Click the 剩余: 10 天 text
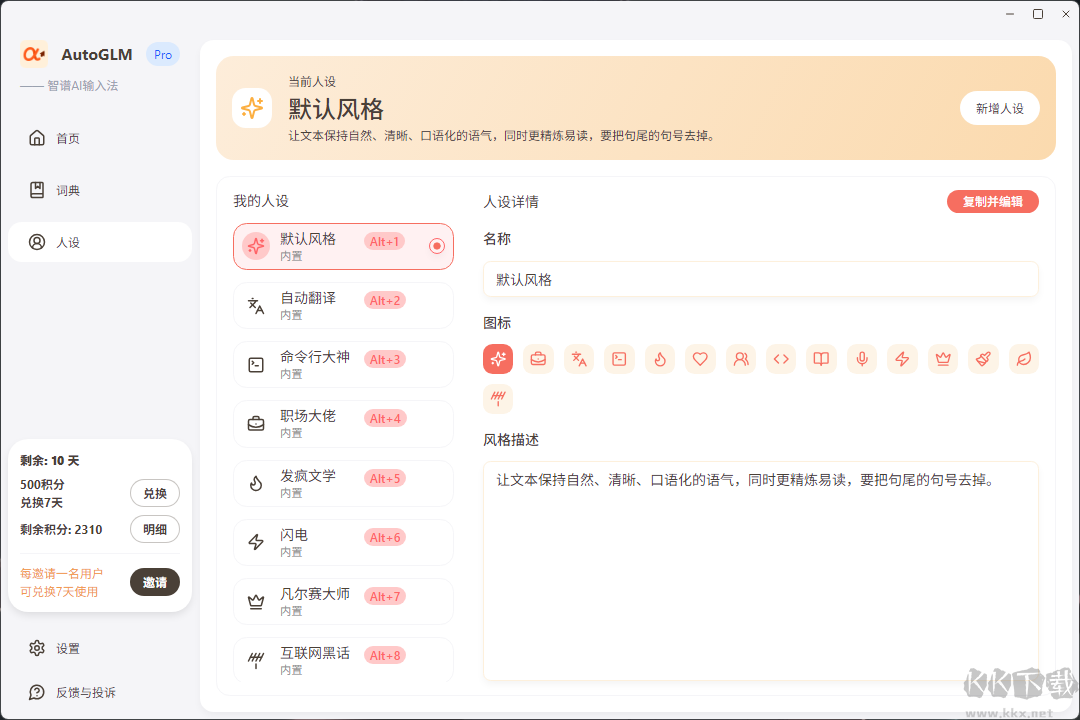The width and height of the screenshot is (1080, 720). click(x=50, y=461)
